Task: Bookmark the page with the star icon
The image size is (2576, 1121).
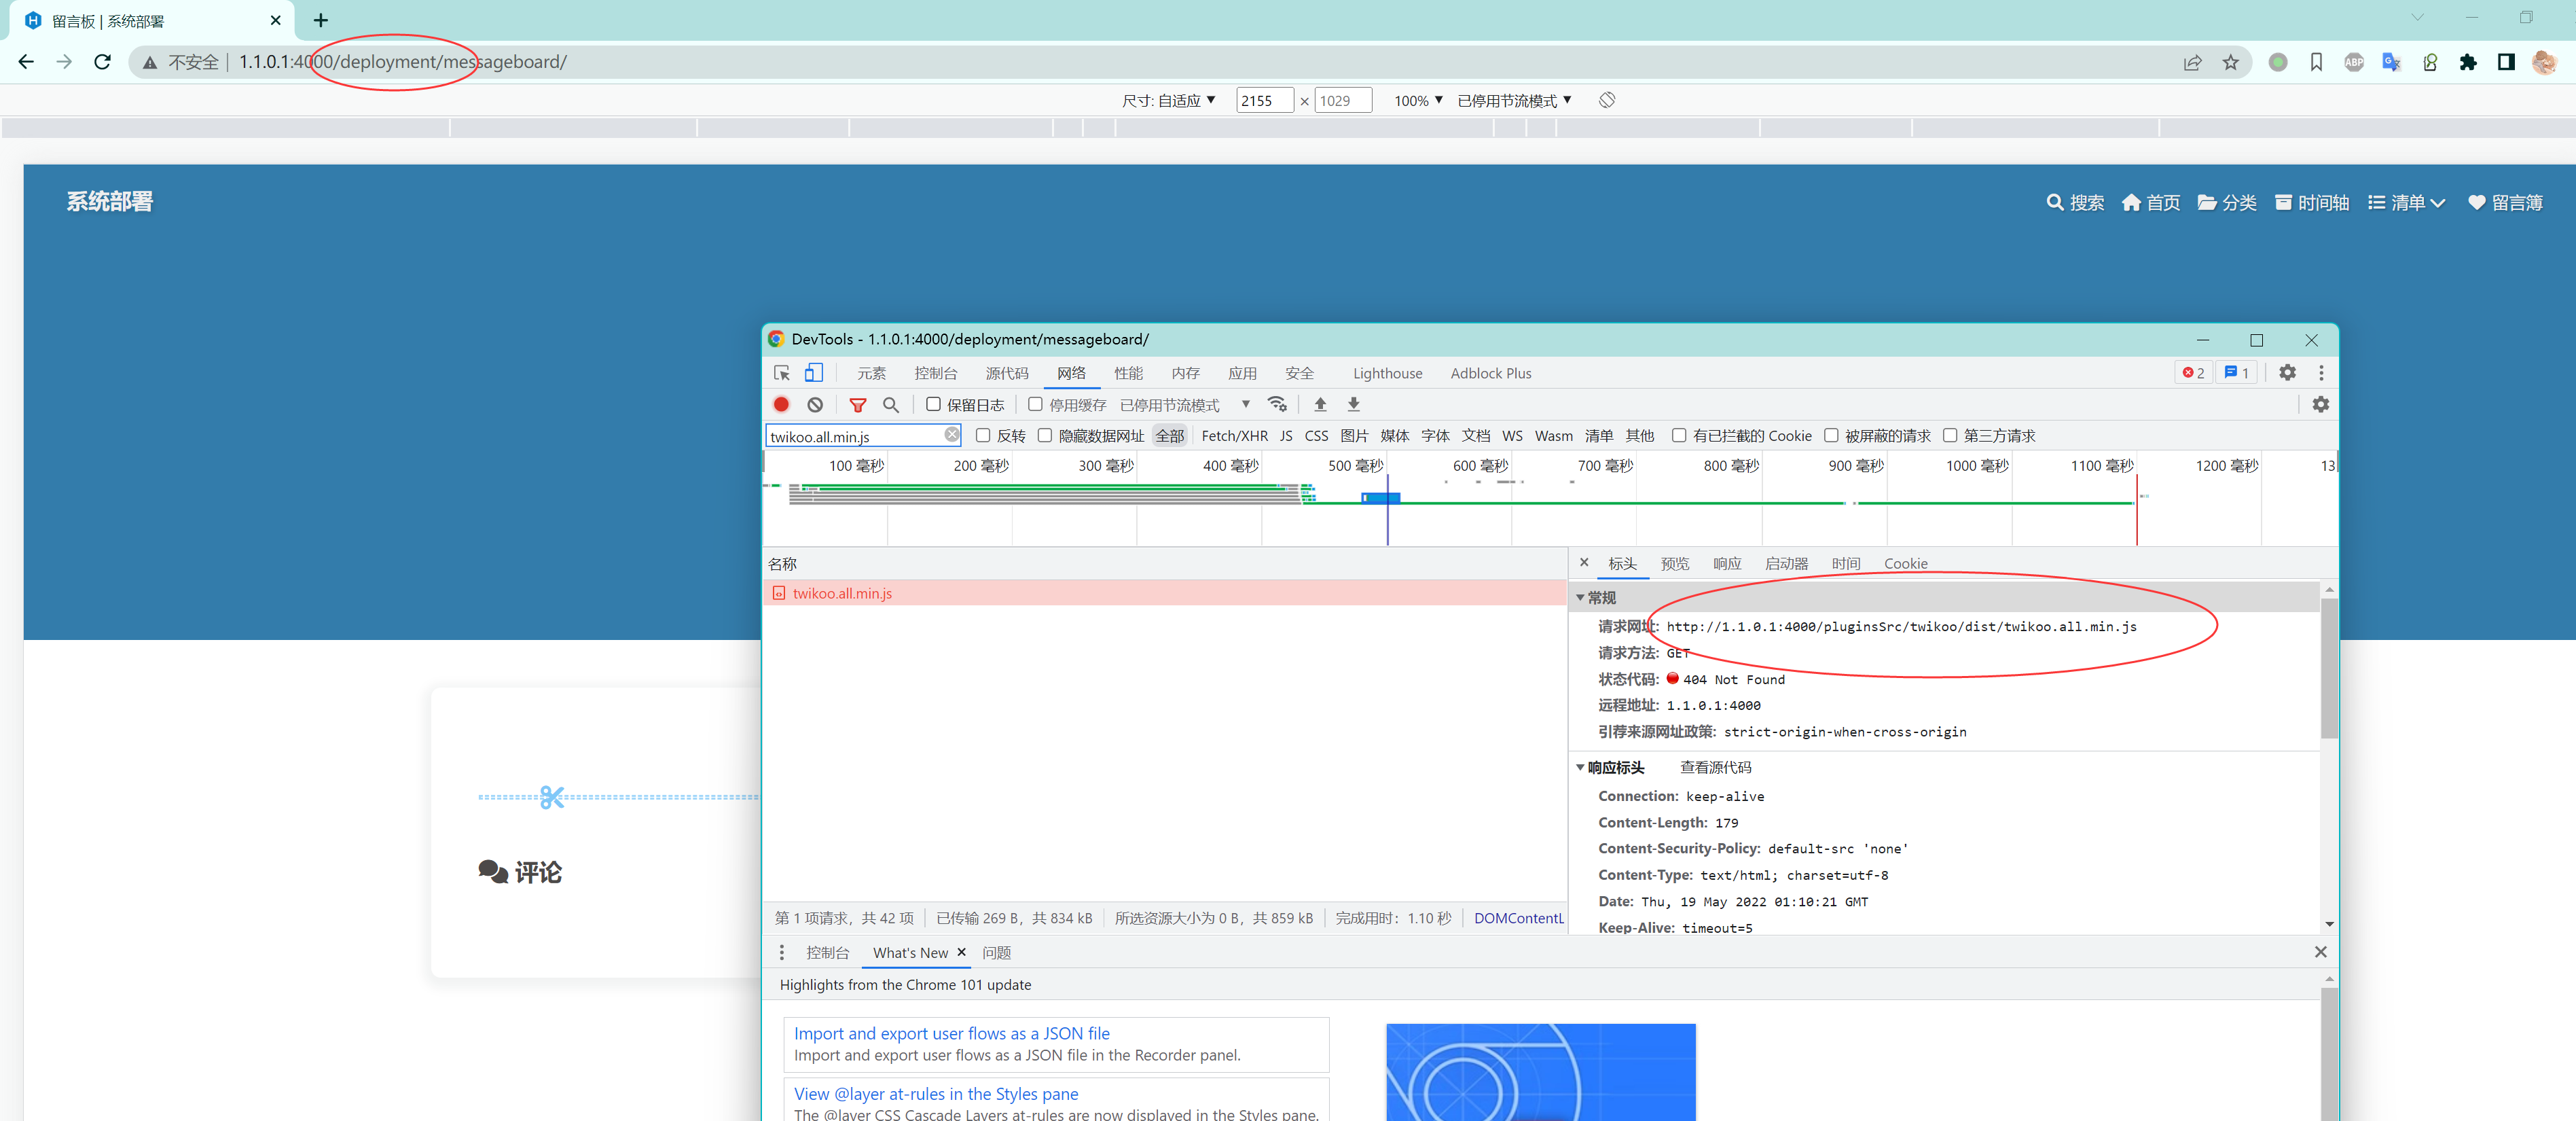Action: [2230, 62]
